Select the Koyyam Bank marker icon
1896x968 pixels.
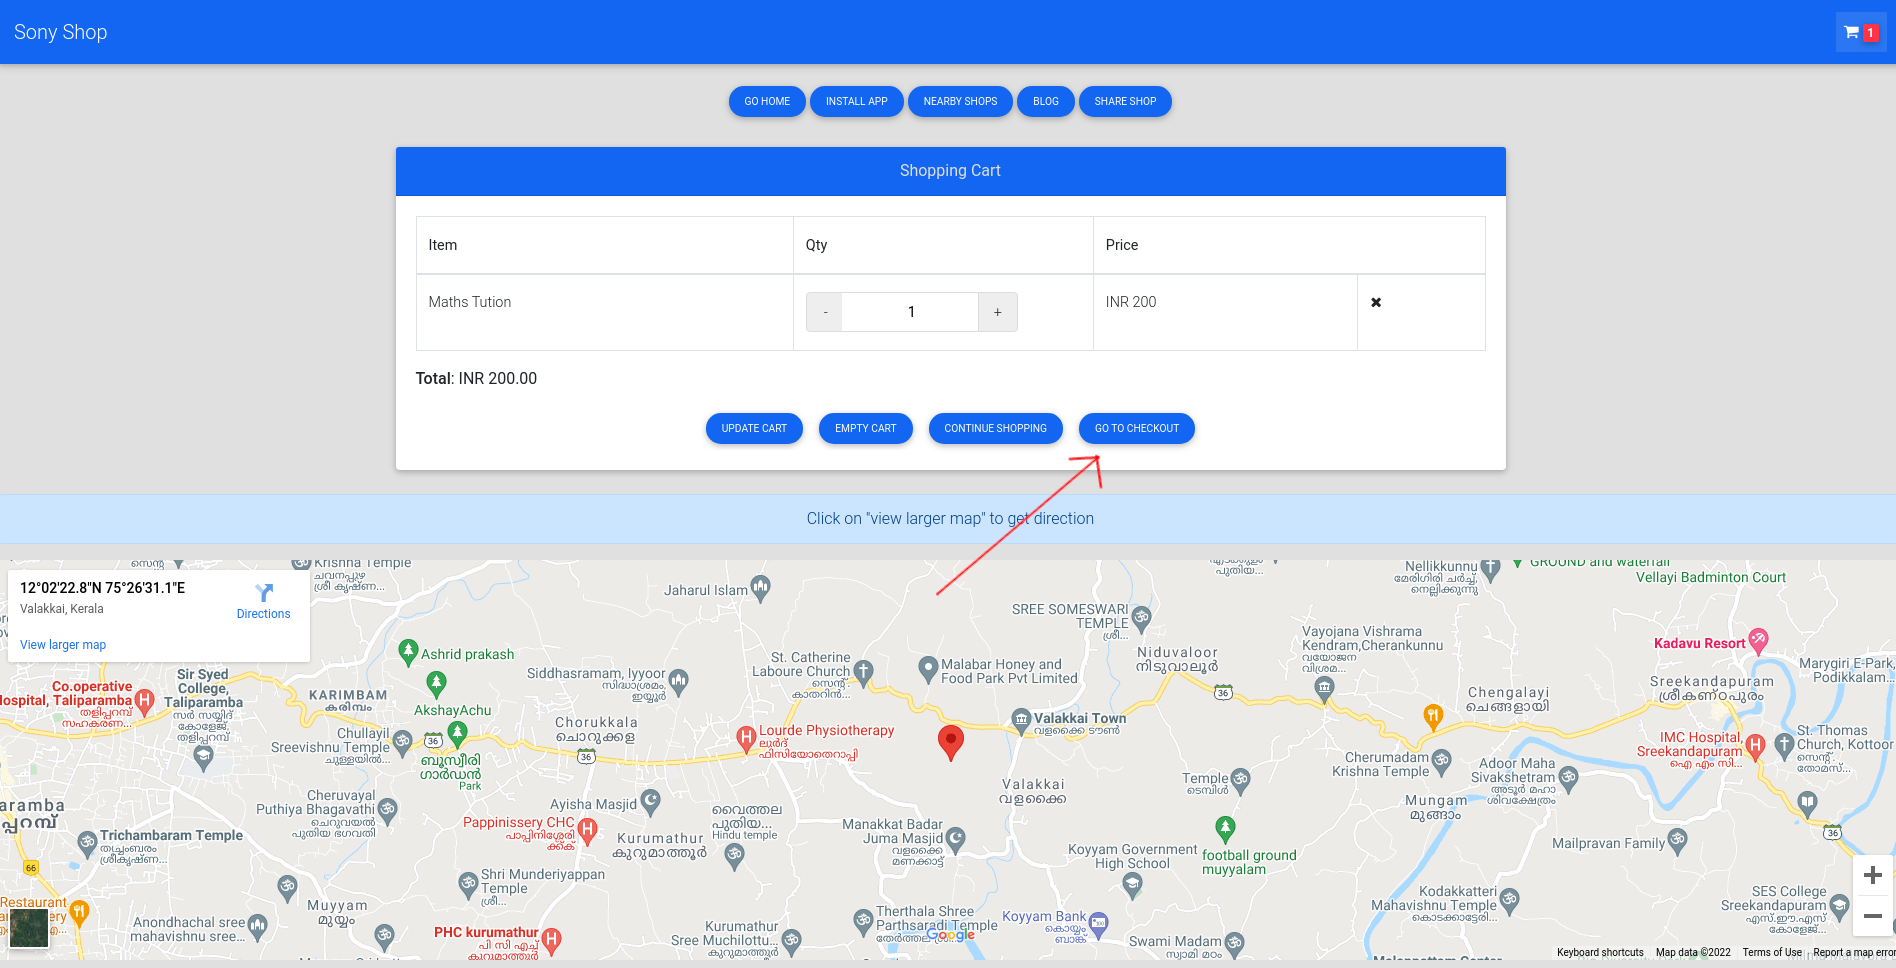click(x=1099, y=924)
